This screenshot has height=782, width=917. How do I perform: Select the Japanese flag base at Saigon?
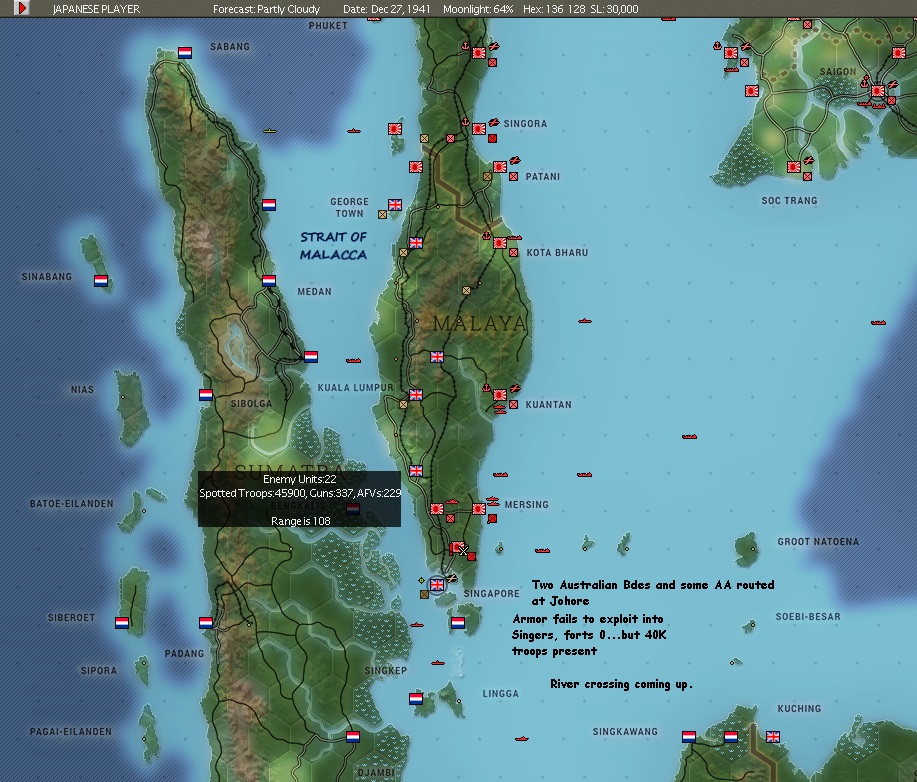click(878, 91)
